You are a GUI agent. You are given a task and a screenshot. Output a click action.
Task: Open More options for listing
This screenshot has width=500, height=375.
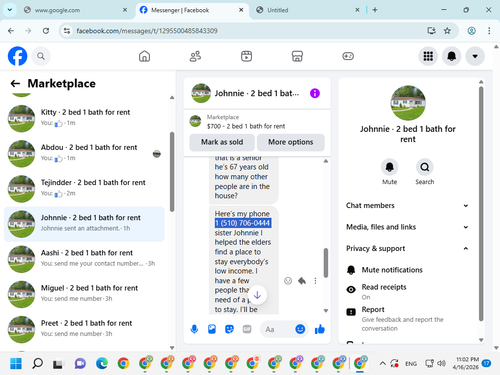[291, 142]
